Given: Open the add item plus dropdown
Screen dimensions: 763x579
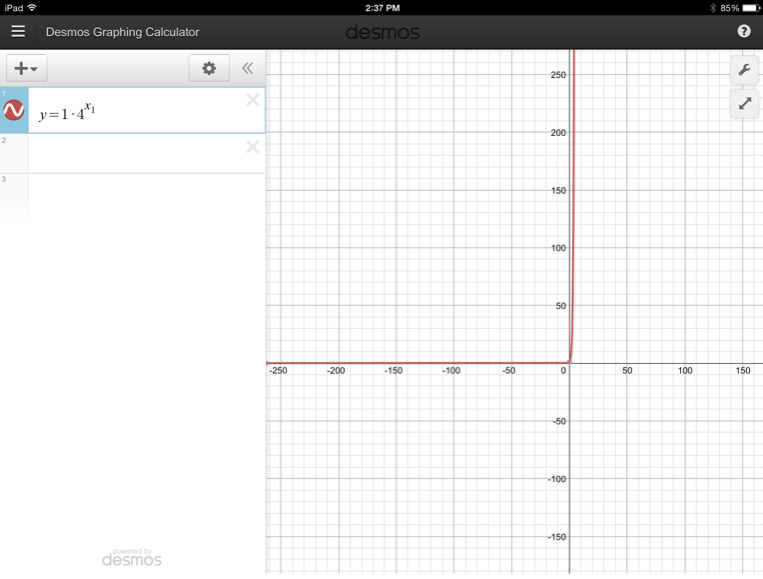Looking at the screenshot, I should pos(26,68).
